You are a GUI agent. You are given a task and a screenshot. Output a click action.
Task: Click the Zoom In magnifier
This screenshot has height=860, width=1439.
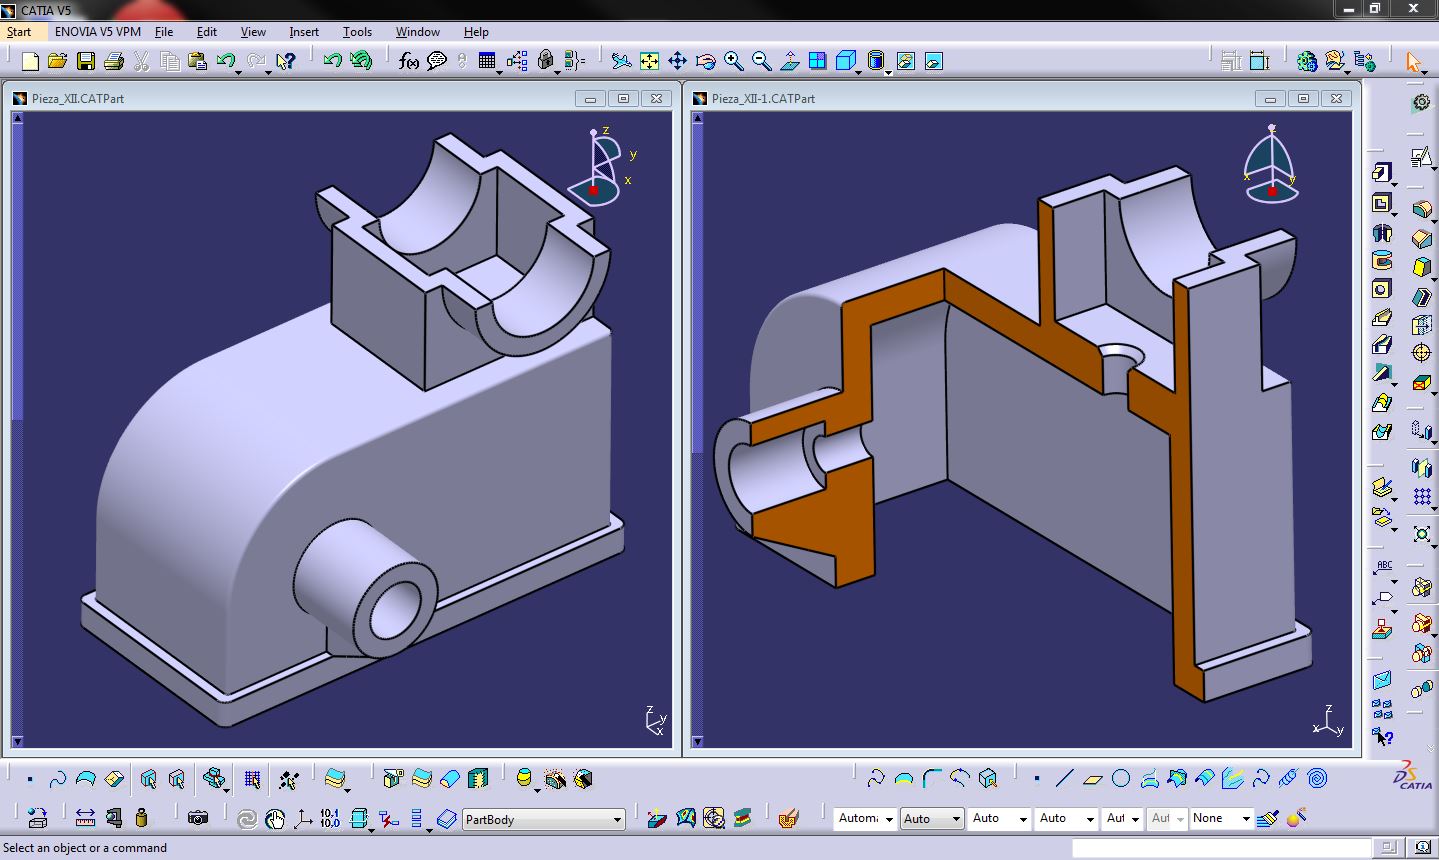point(733,61)
